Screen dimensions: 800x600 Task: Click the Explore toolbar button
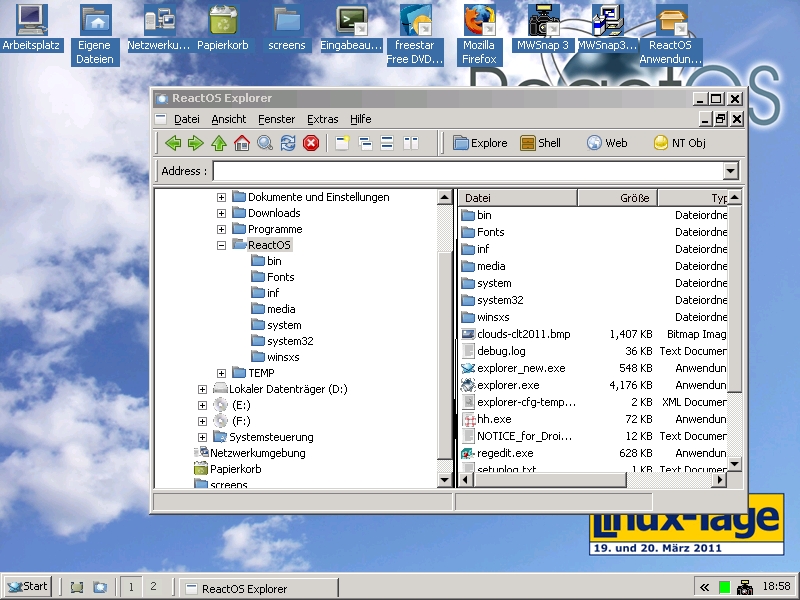pos(480,143)
